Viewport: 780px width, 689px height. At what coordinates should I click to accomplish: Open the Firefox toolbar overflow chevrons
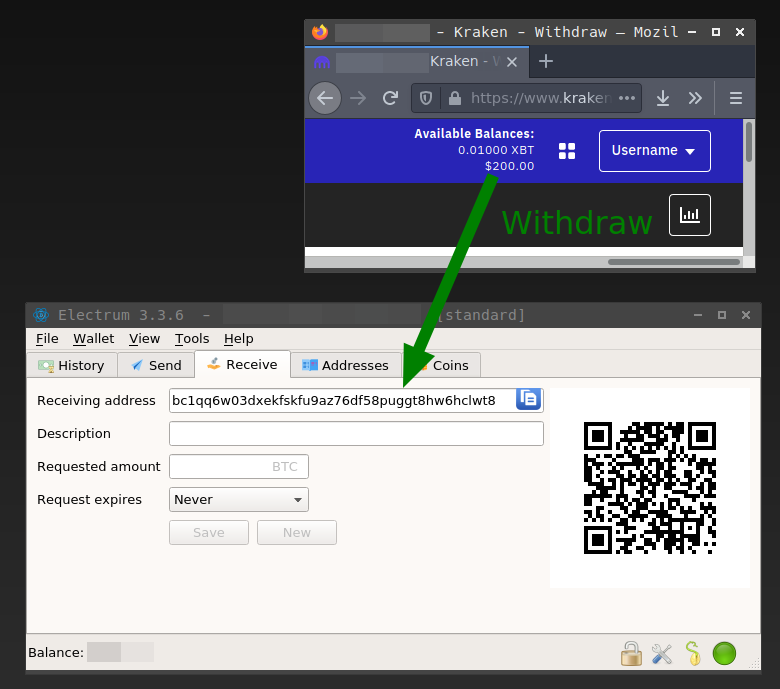(x=695, y=98)
